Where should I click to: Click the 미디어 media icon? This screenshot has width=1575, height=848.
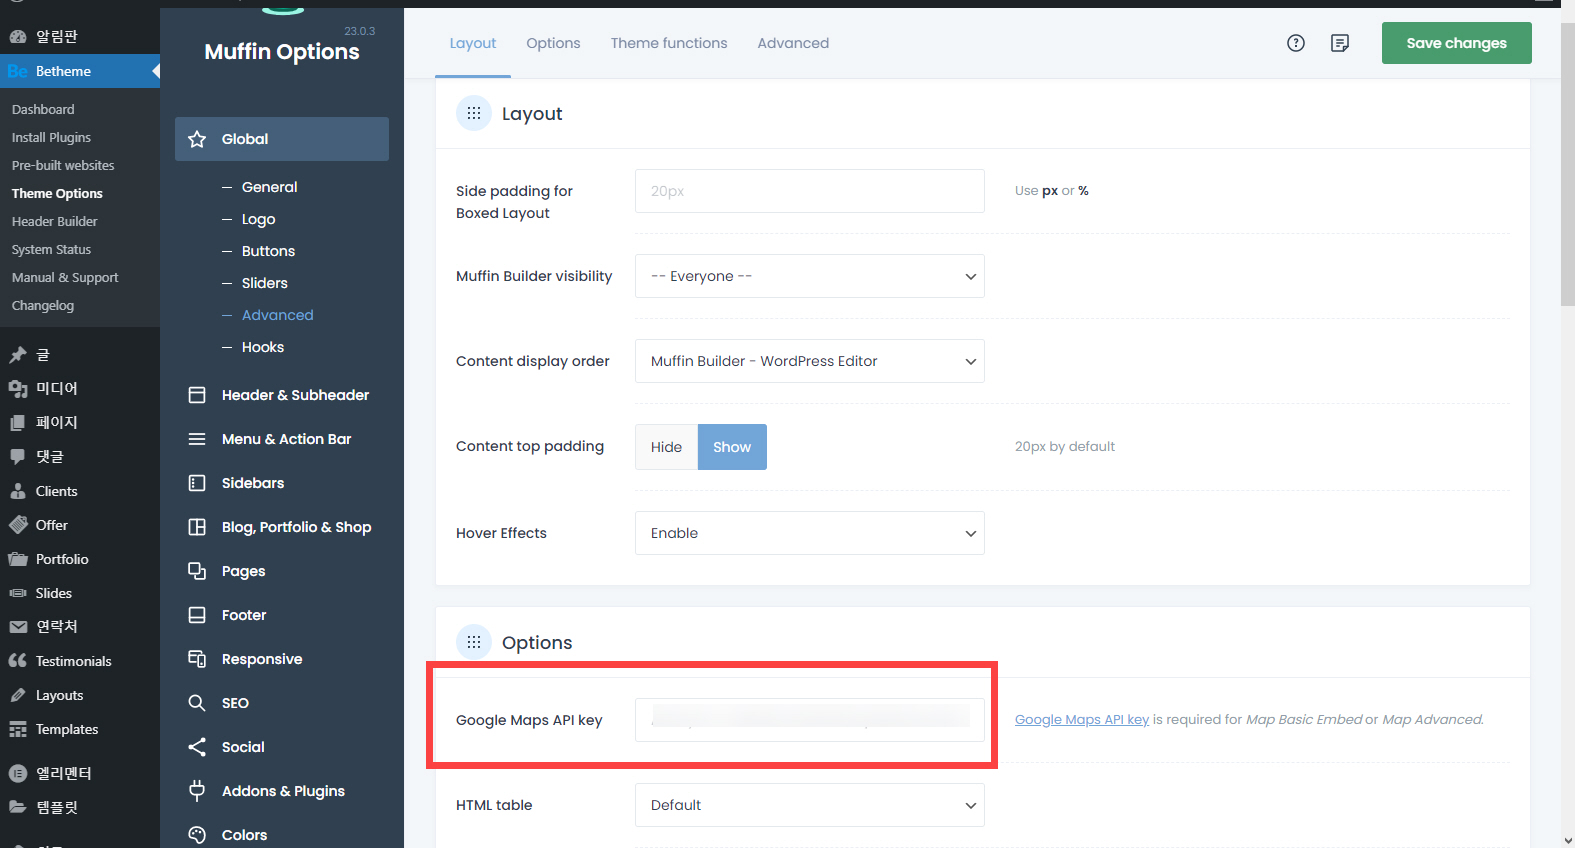[x=18, y=389]
